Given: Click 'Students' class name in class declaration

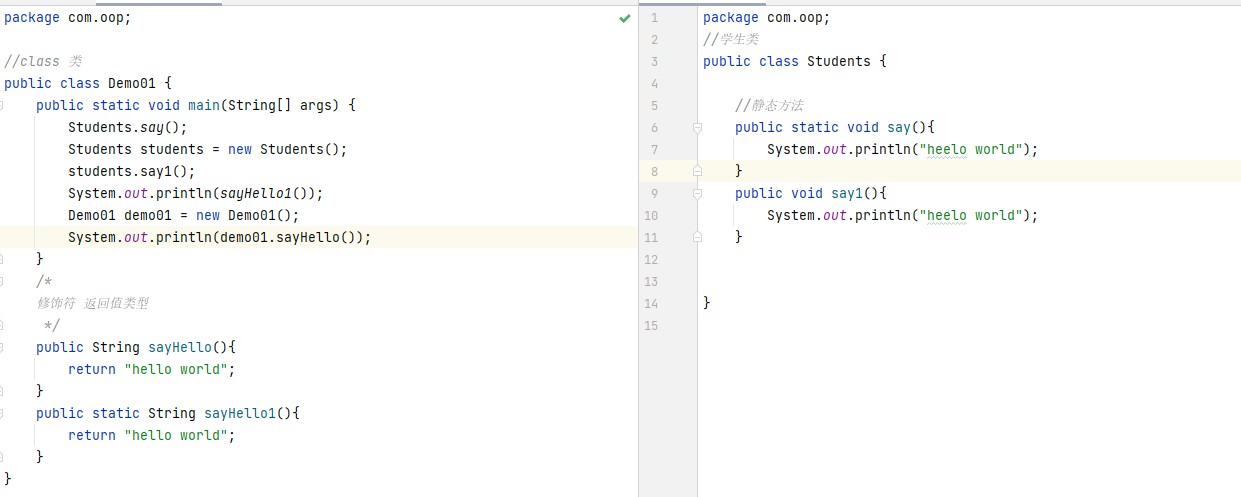Looking at the screenshot, I should coord(839,61).
